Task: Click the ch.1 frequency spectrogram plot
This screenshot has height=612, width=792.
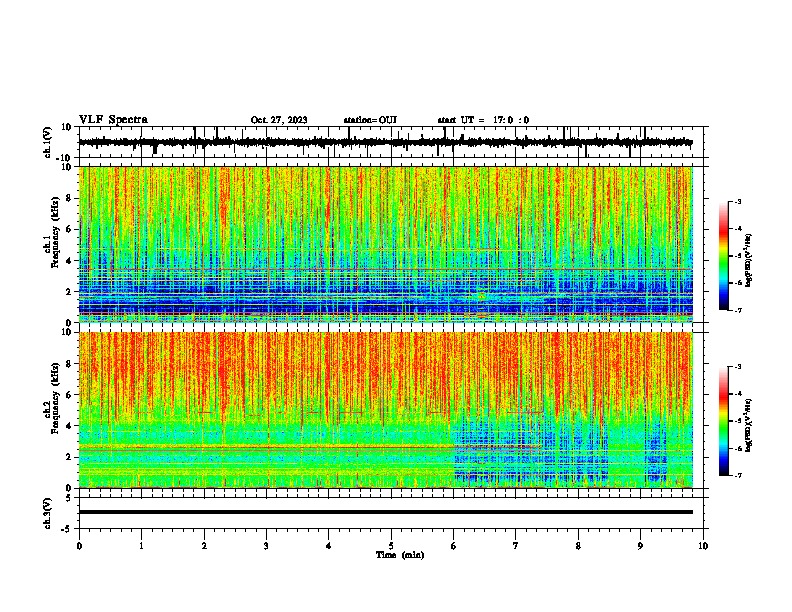Action: click(x=386, y=244)
